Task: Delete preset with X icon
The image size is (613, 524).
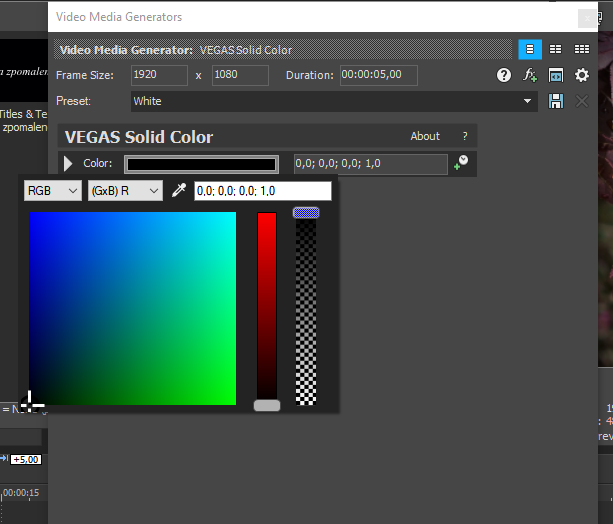Action: (x=582, y=101)
